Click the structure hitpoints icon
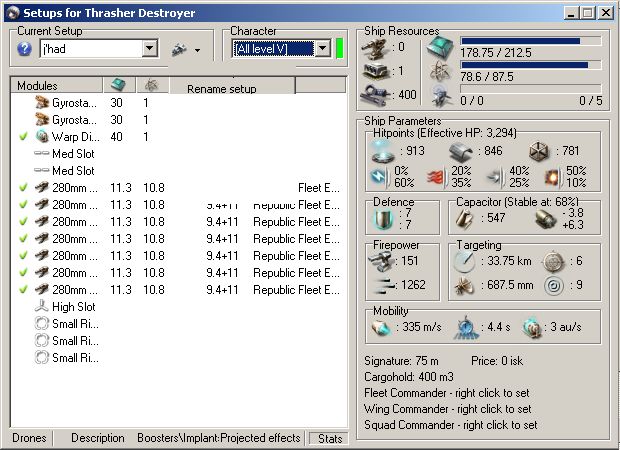Image resolution: width=620 pixels, height=450 pixels. click(x=540, y=150)
